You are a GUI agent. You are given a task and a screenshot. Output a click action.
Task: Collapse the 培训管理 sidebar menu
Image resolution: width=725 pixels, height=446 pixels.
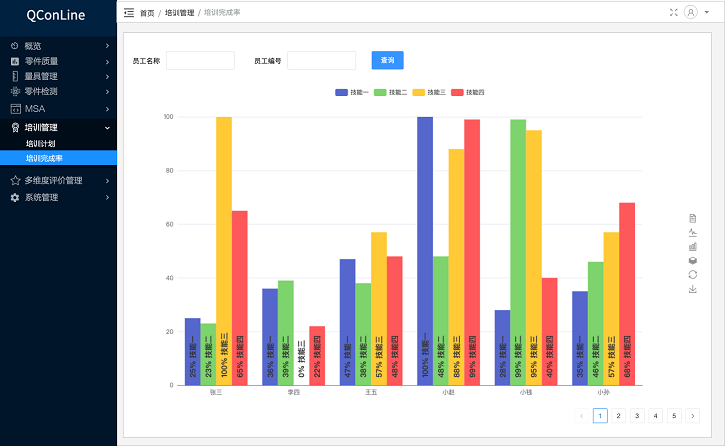click(x=58, y=127)
